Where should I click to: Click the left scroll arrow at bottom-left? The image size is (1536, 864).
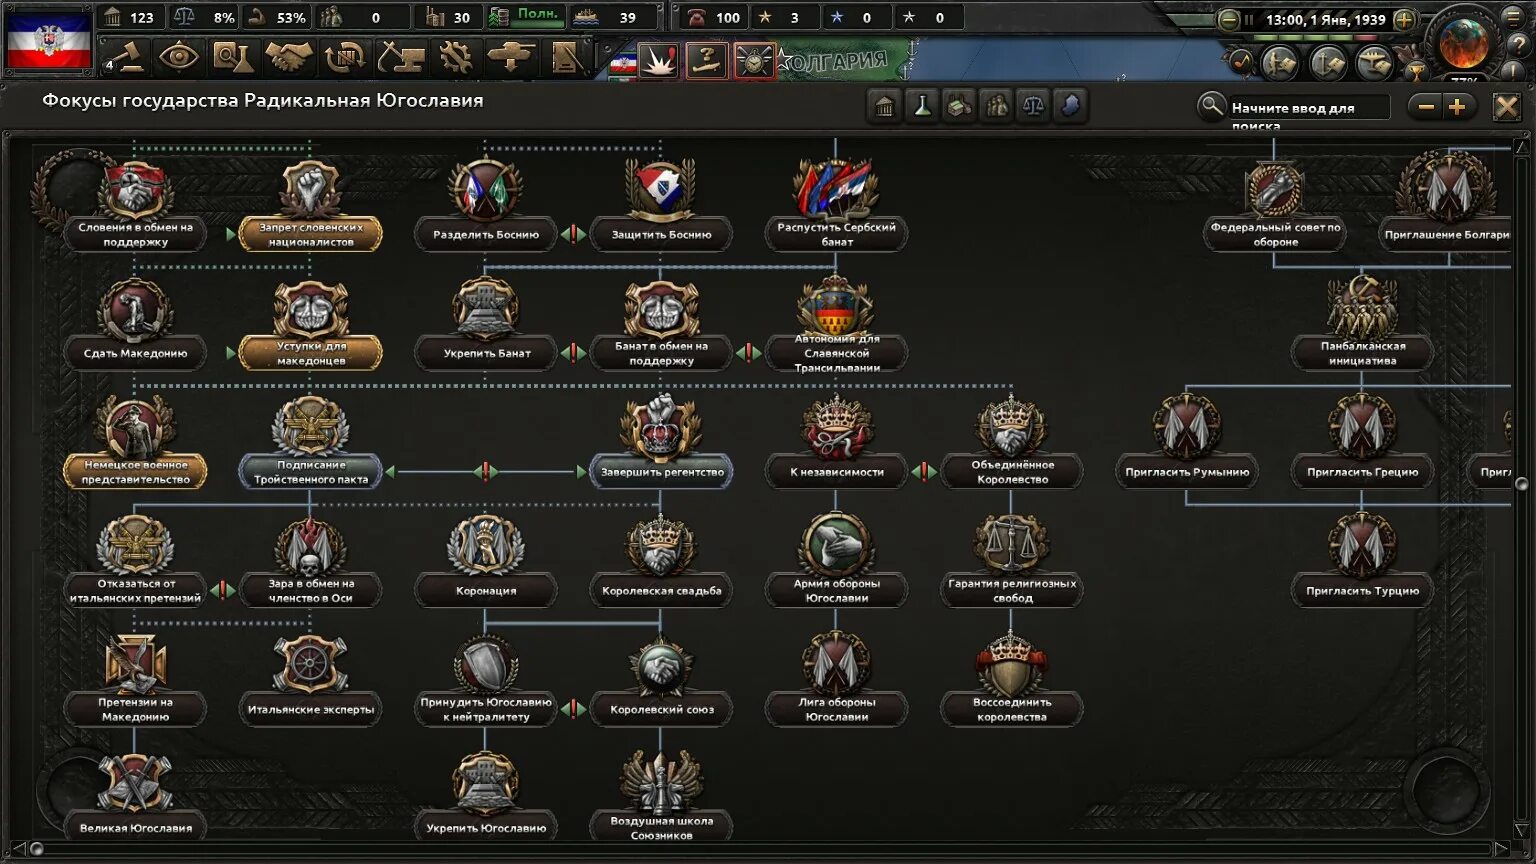point(20,849)
